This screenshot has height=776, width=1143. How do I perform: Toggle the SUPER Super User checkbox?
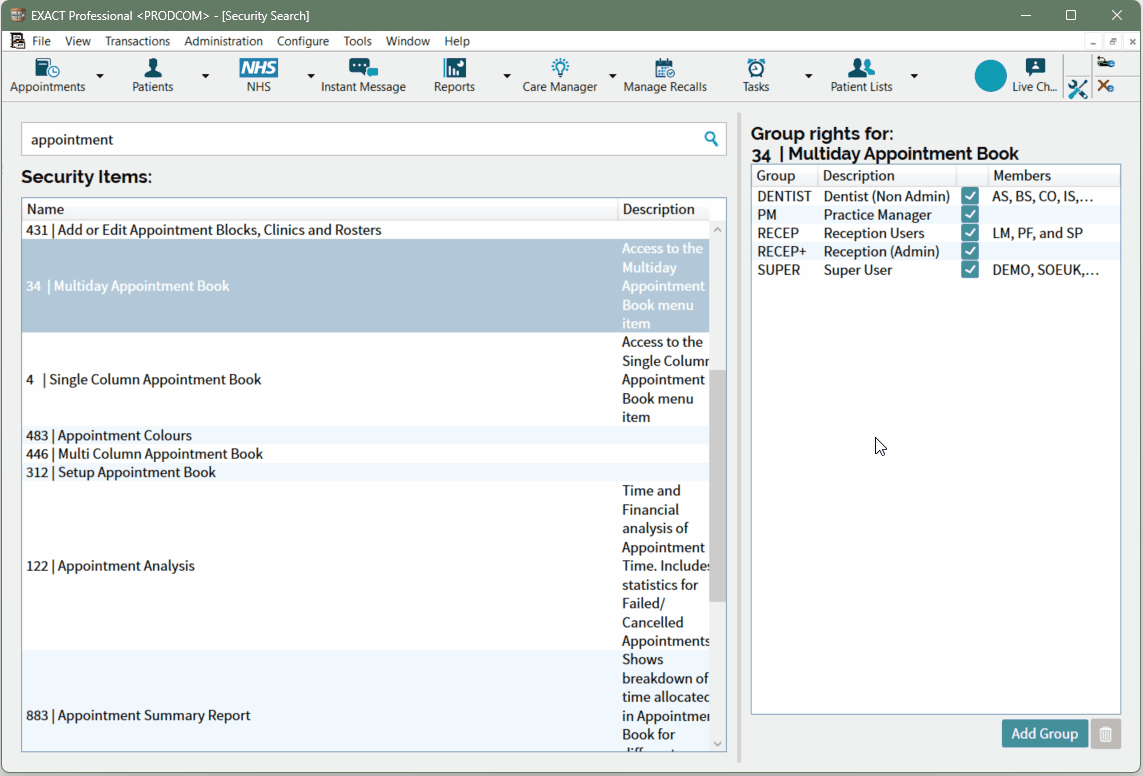(x=970, y=270)
